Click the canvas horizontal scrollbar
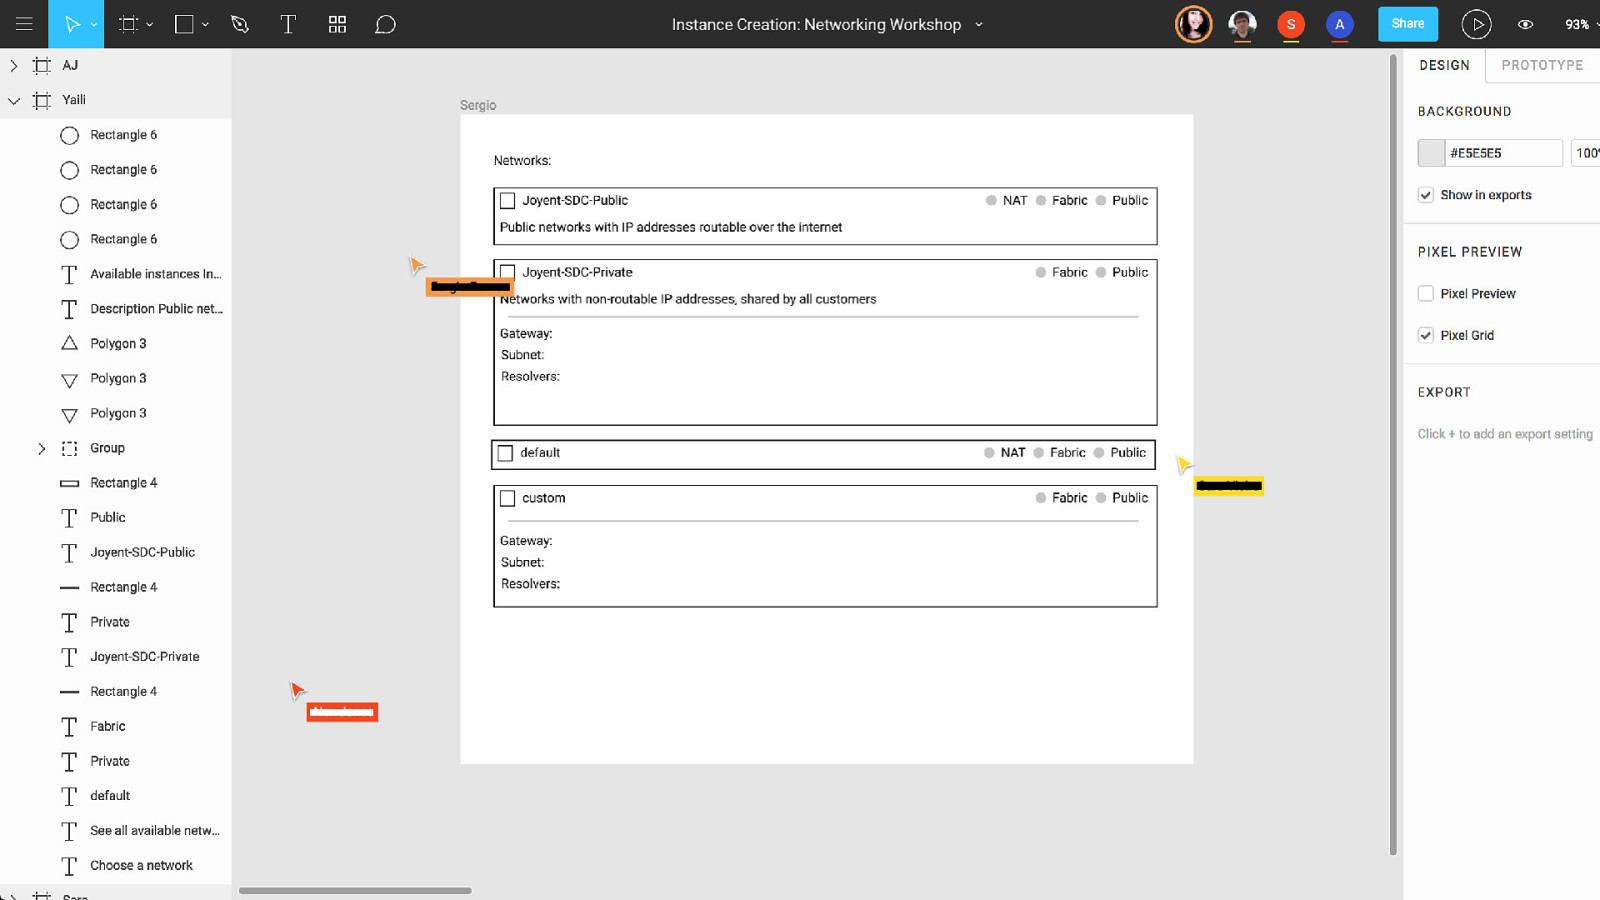 click(355, 890)
